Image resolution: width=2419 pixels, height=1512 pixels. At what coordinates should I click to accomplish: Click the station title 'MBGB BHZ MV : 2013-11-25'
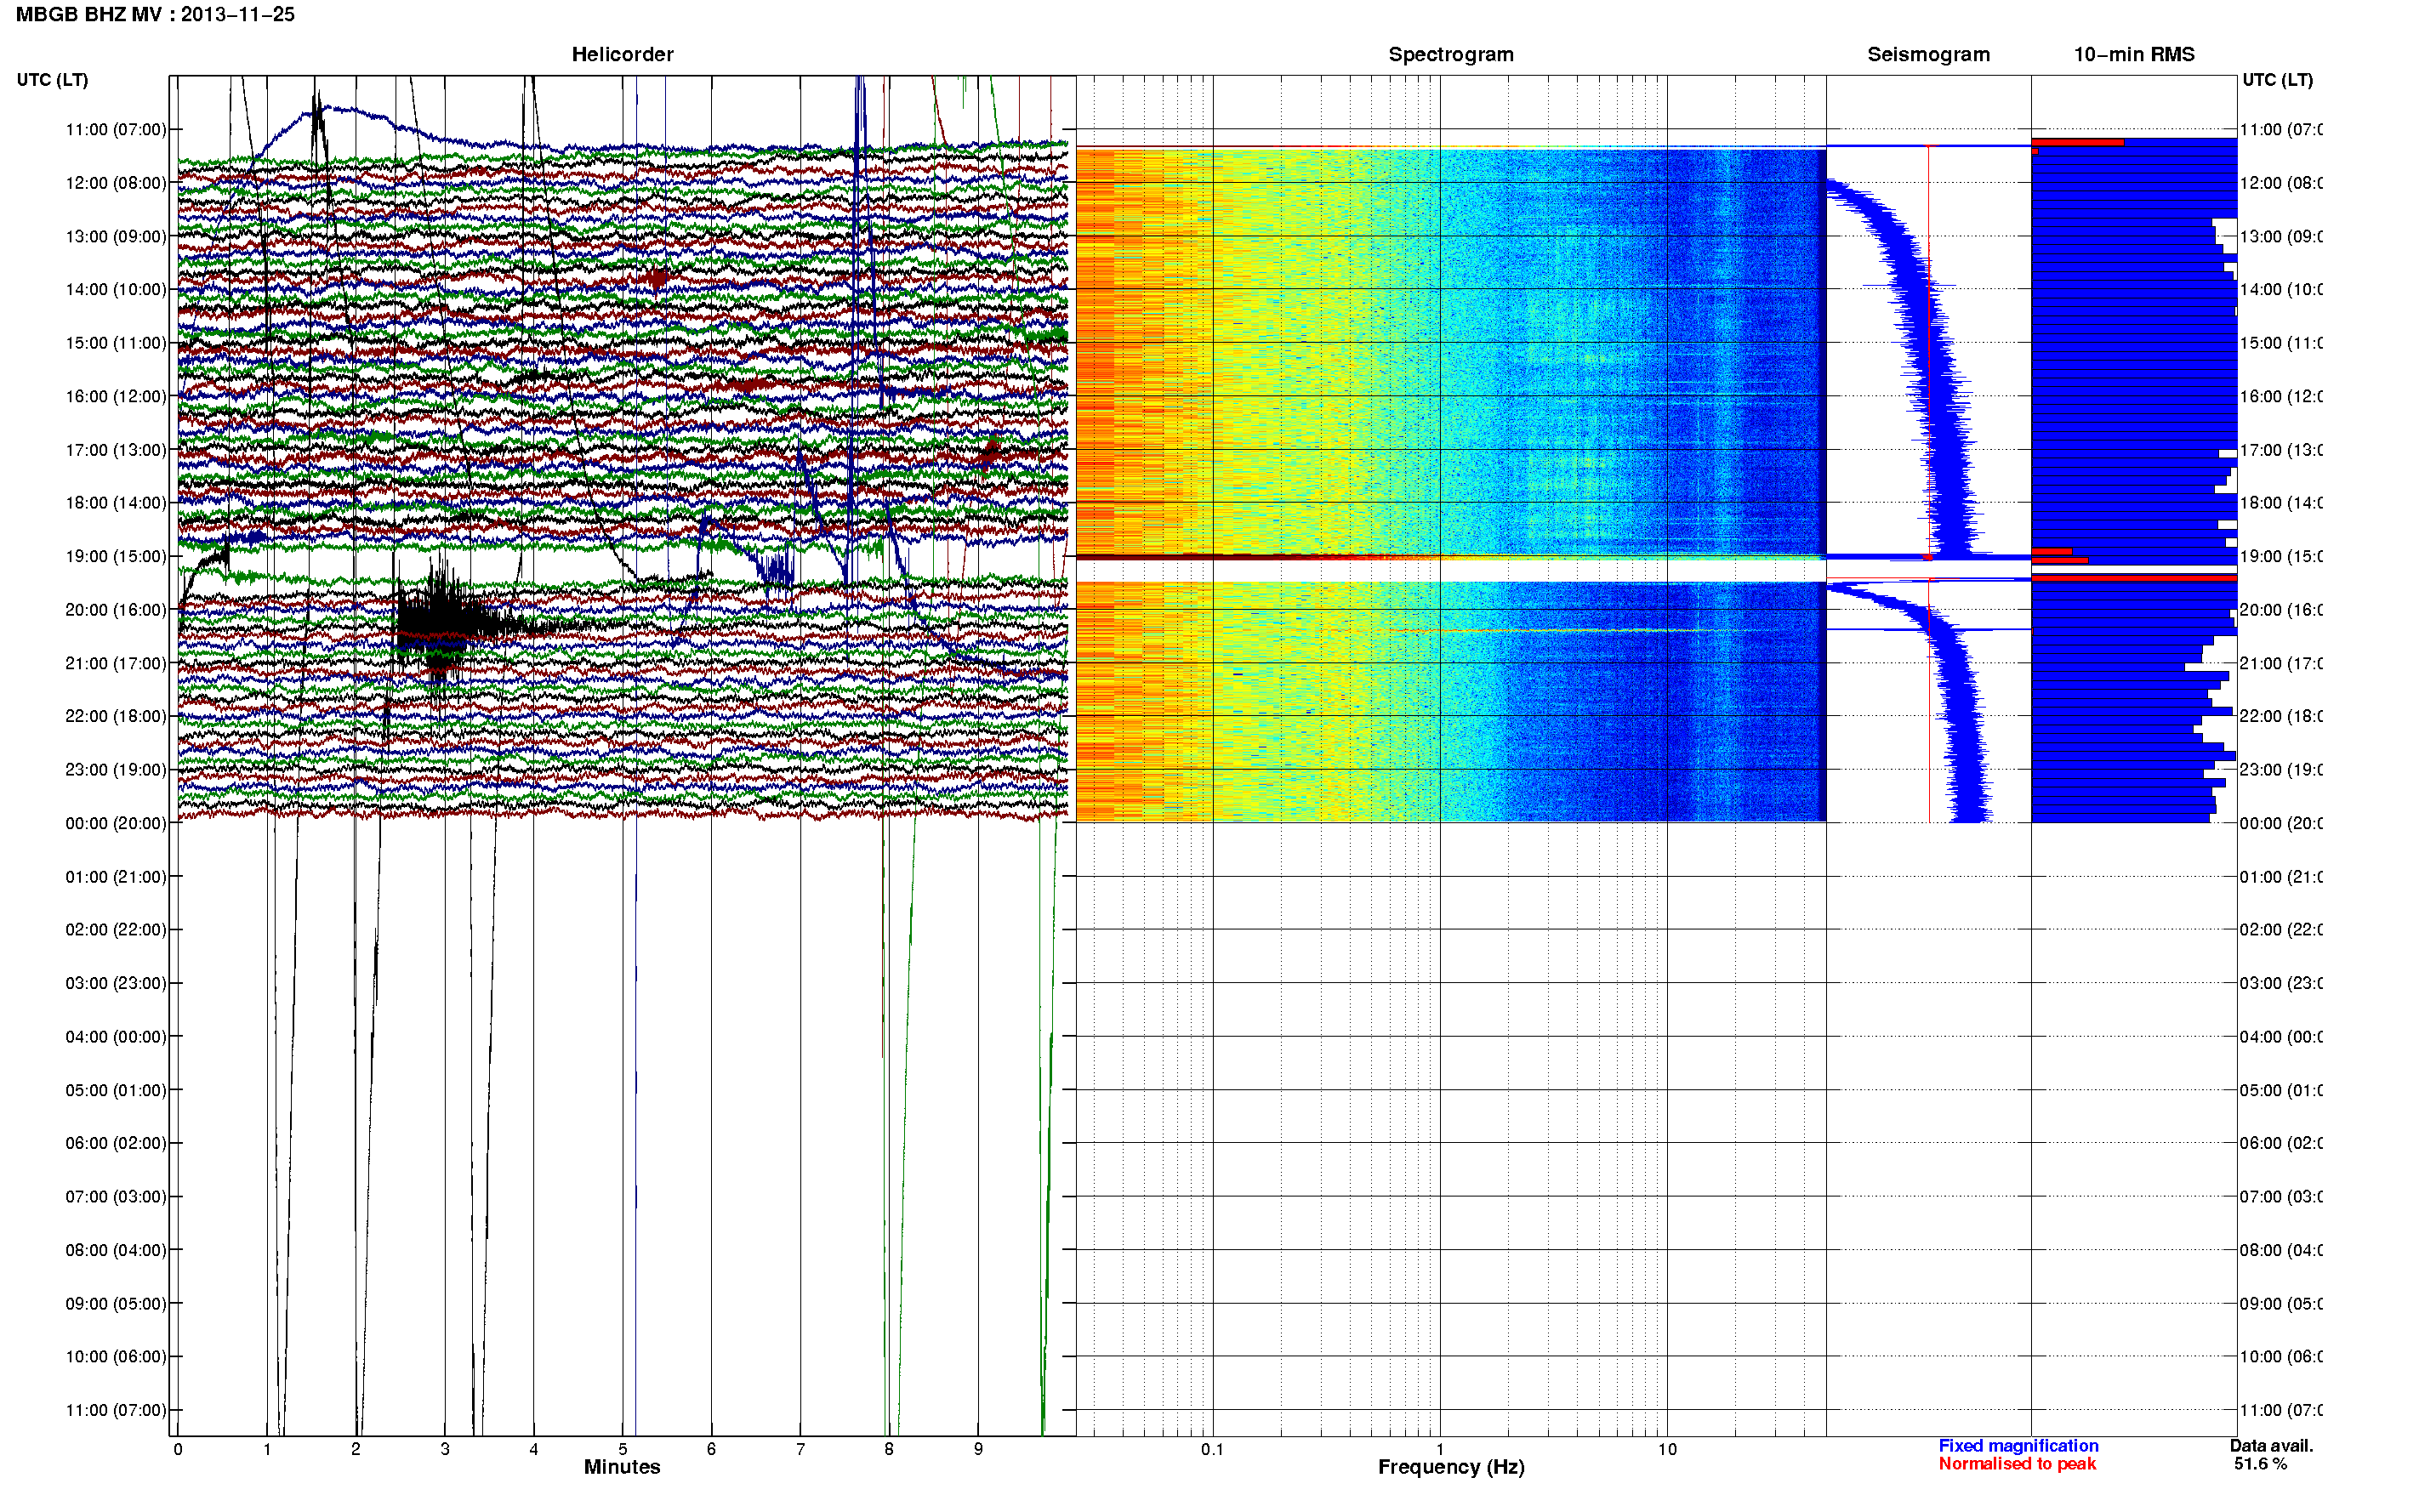click(x=155, y=15)
